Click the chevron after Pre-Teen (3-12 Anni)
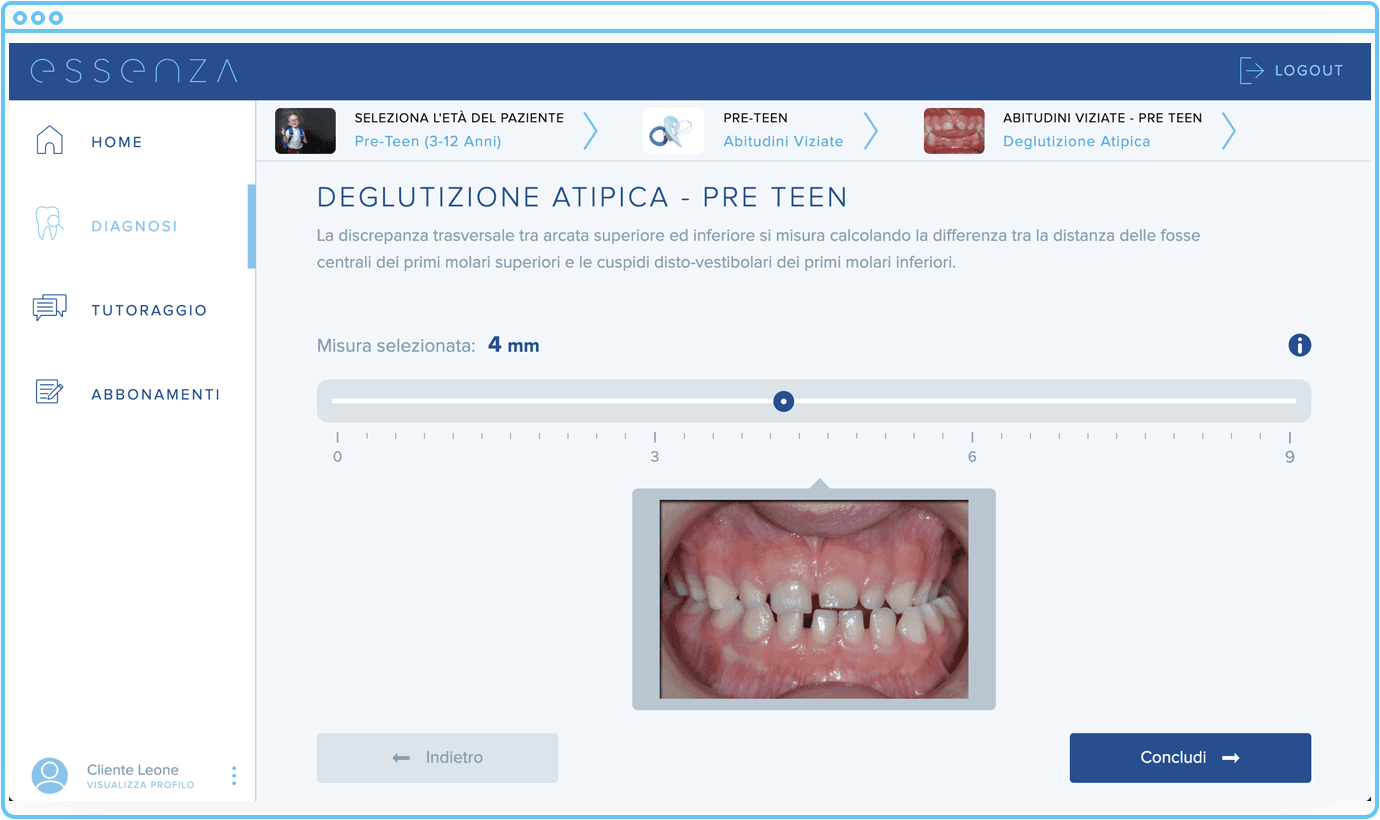 click(590, 131)
